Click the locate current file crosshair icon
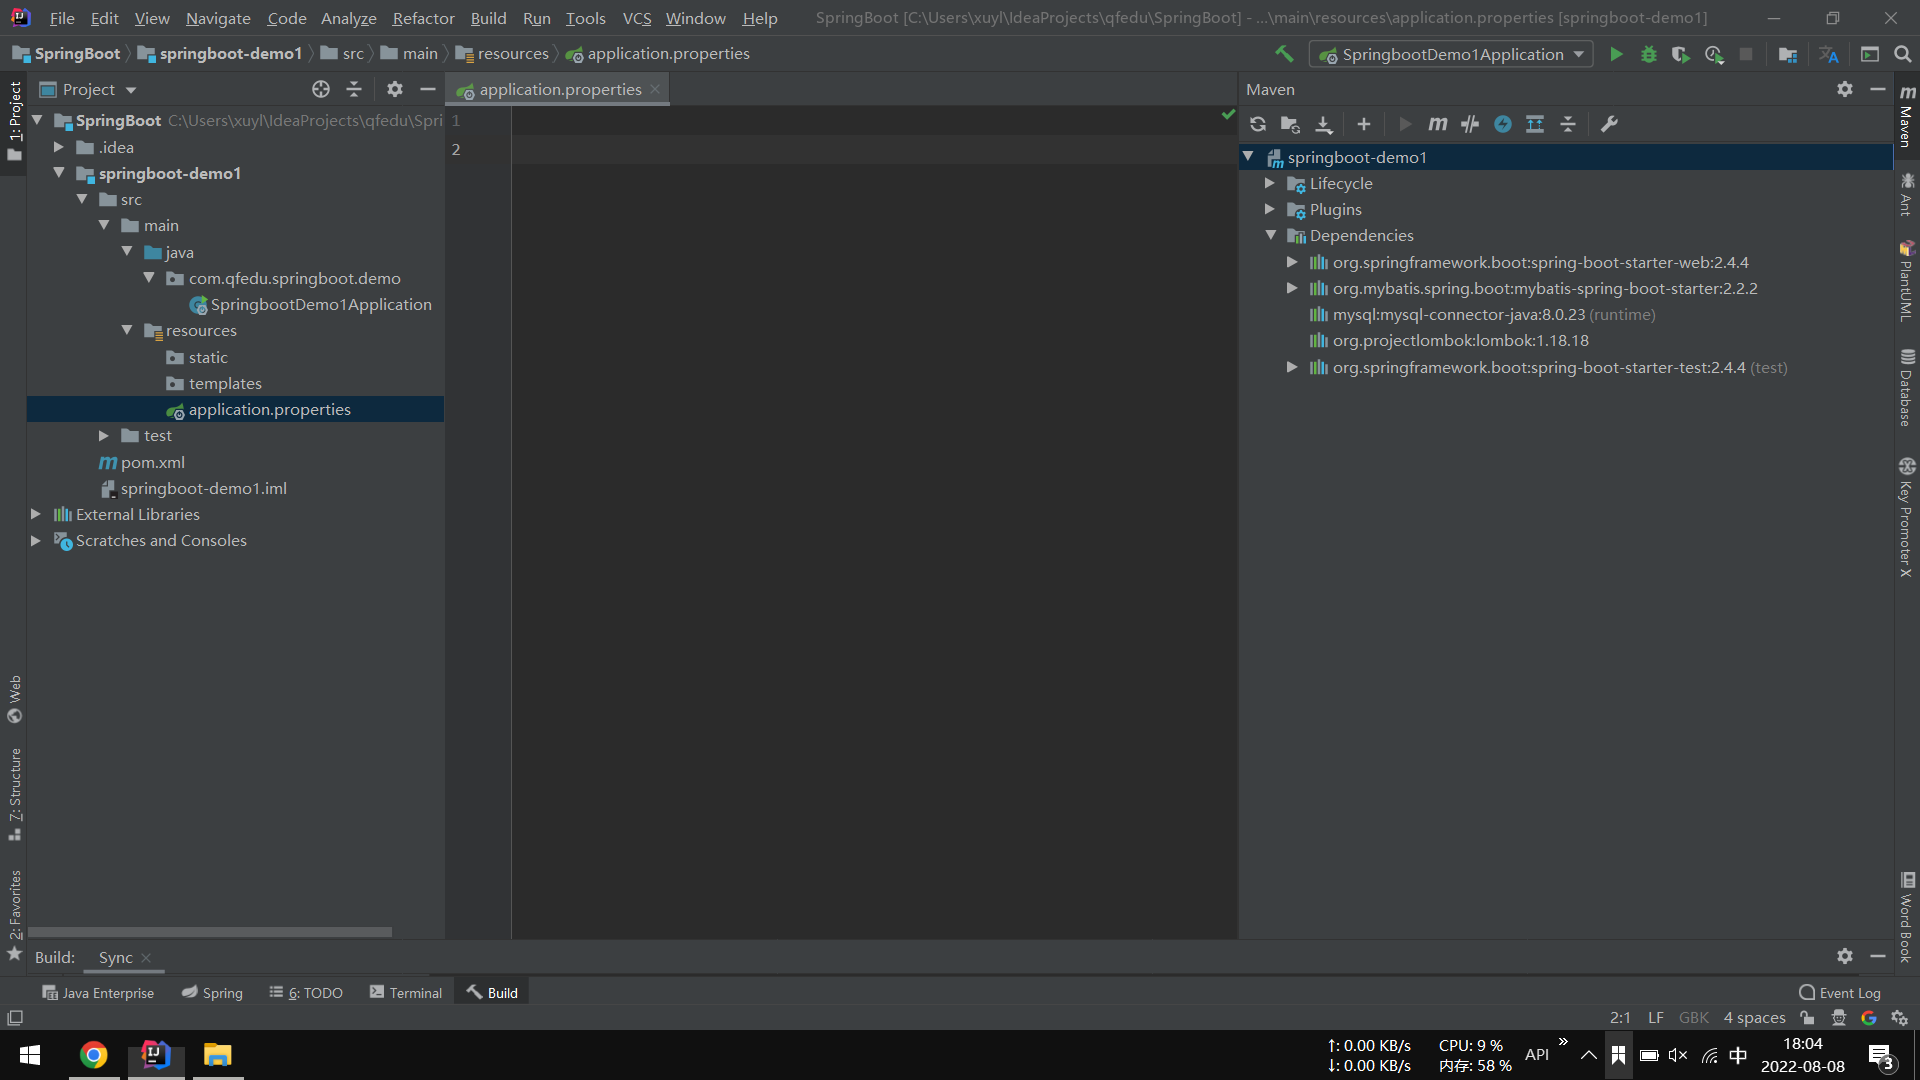Viewport: 1920px width, 1080px height. [321, 89]
